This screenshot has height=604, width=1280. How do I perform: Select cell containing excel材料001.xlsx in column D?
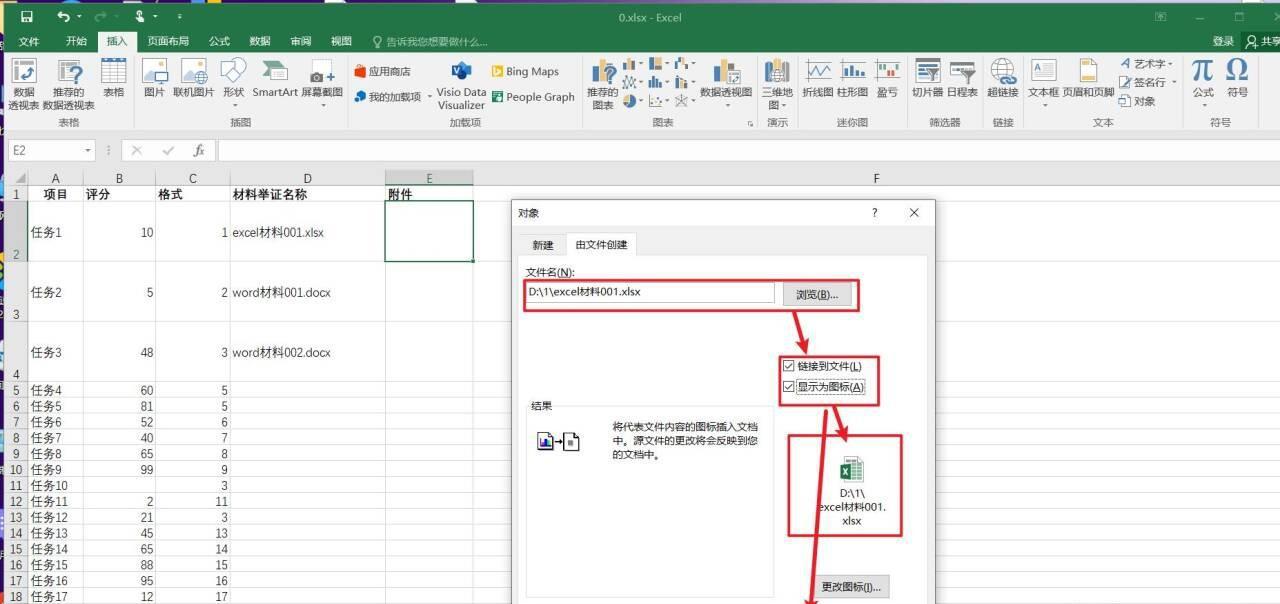pos(308,232)
